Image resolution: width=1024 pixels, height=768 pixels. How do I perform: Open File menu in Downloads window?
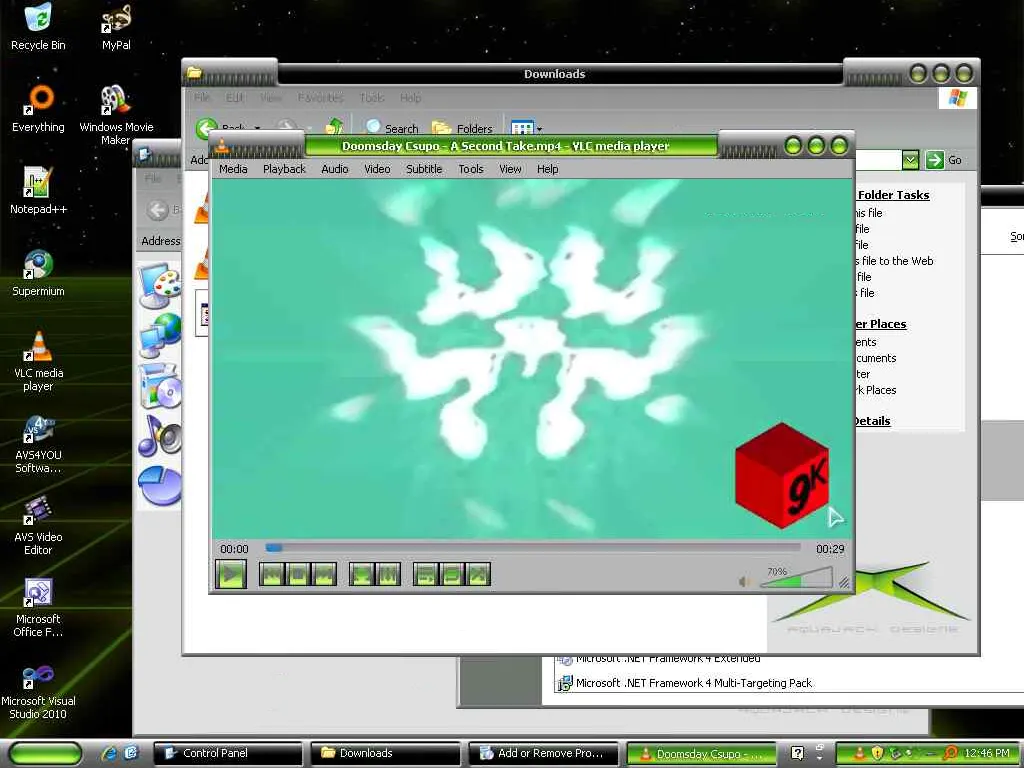(202, 98)
